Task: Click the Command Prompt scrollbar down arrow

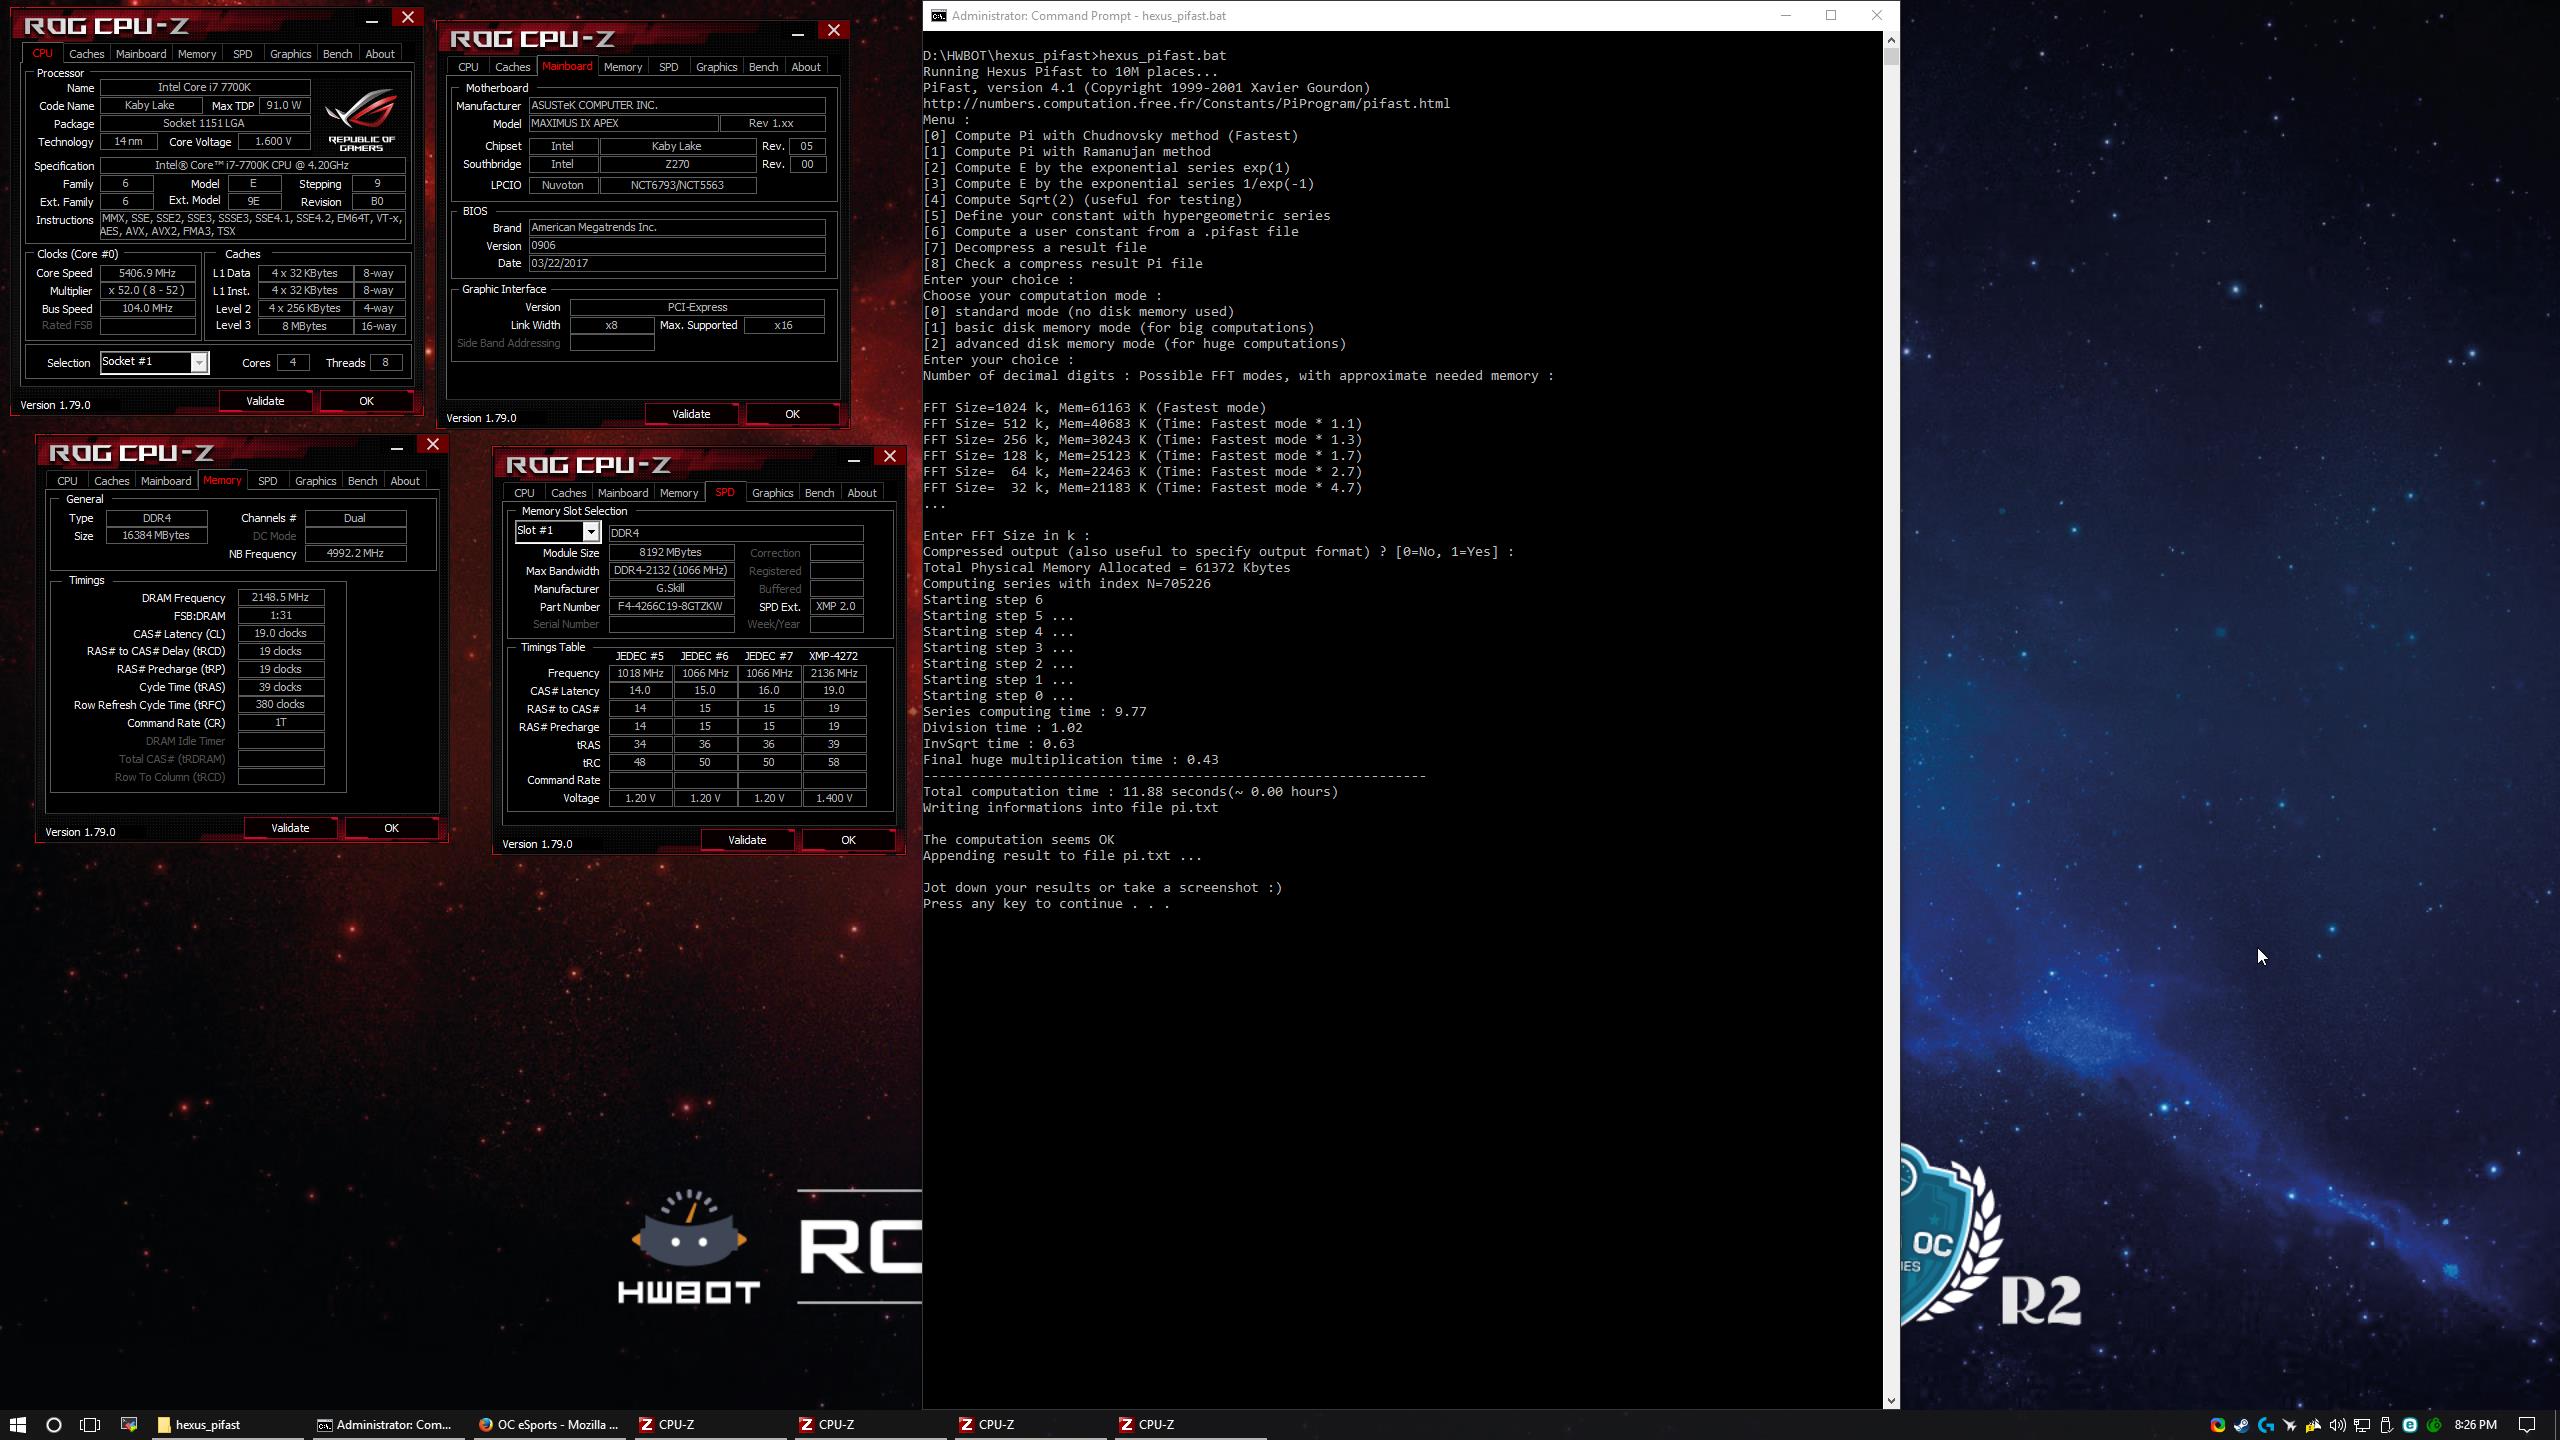Action: (1891, 1401)
